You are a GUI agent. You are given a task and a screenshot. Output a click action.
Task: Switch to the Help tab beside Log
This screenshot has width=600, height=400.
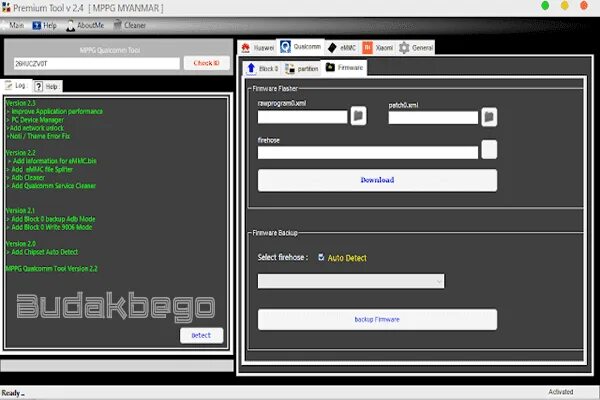point(47,87)
